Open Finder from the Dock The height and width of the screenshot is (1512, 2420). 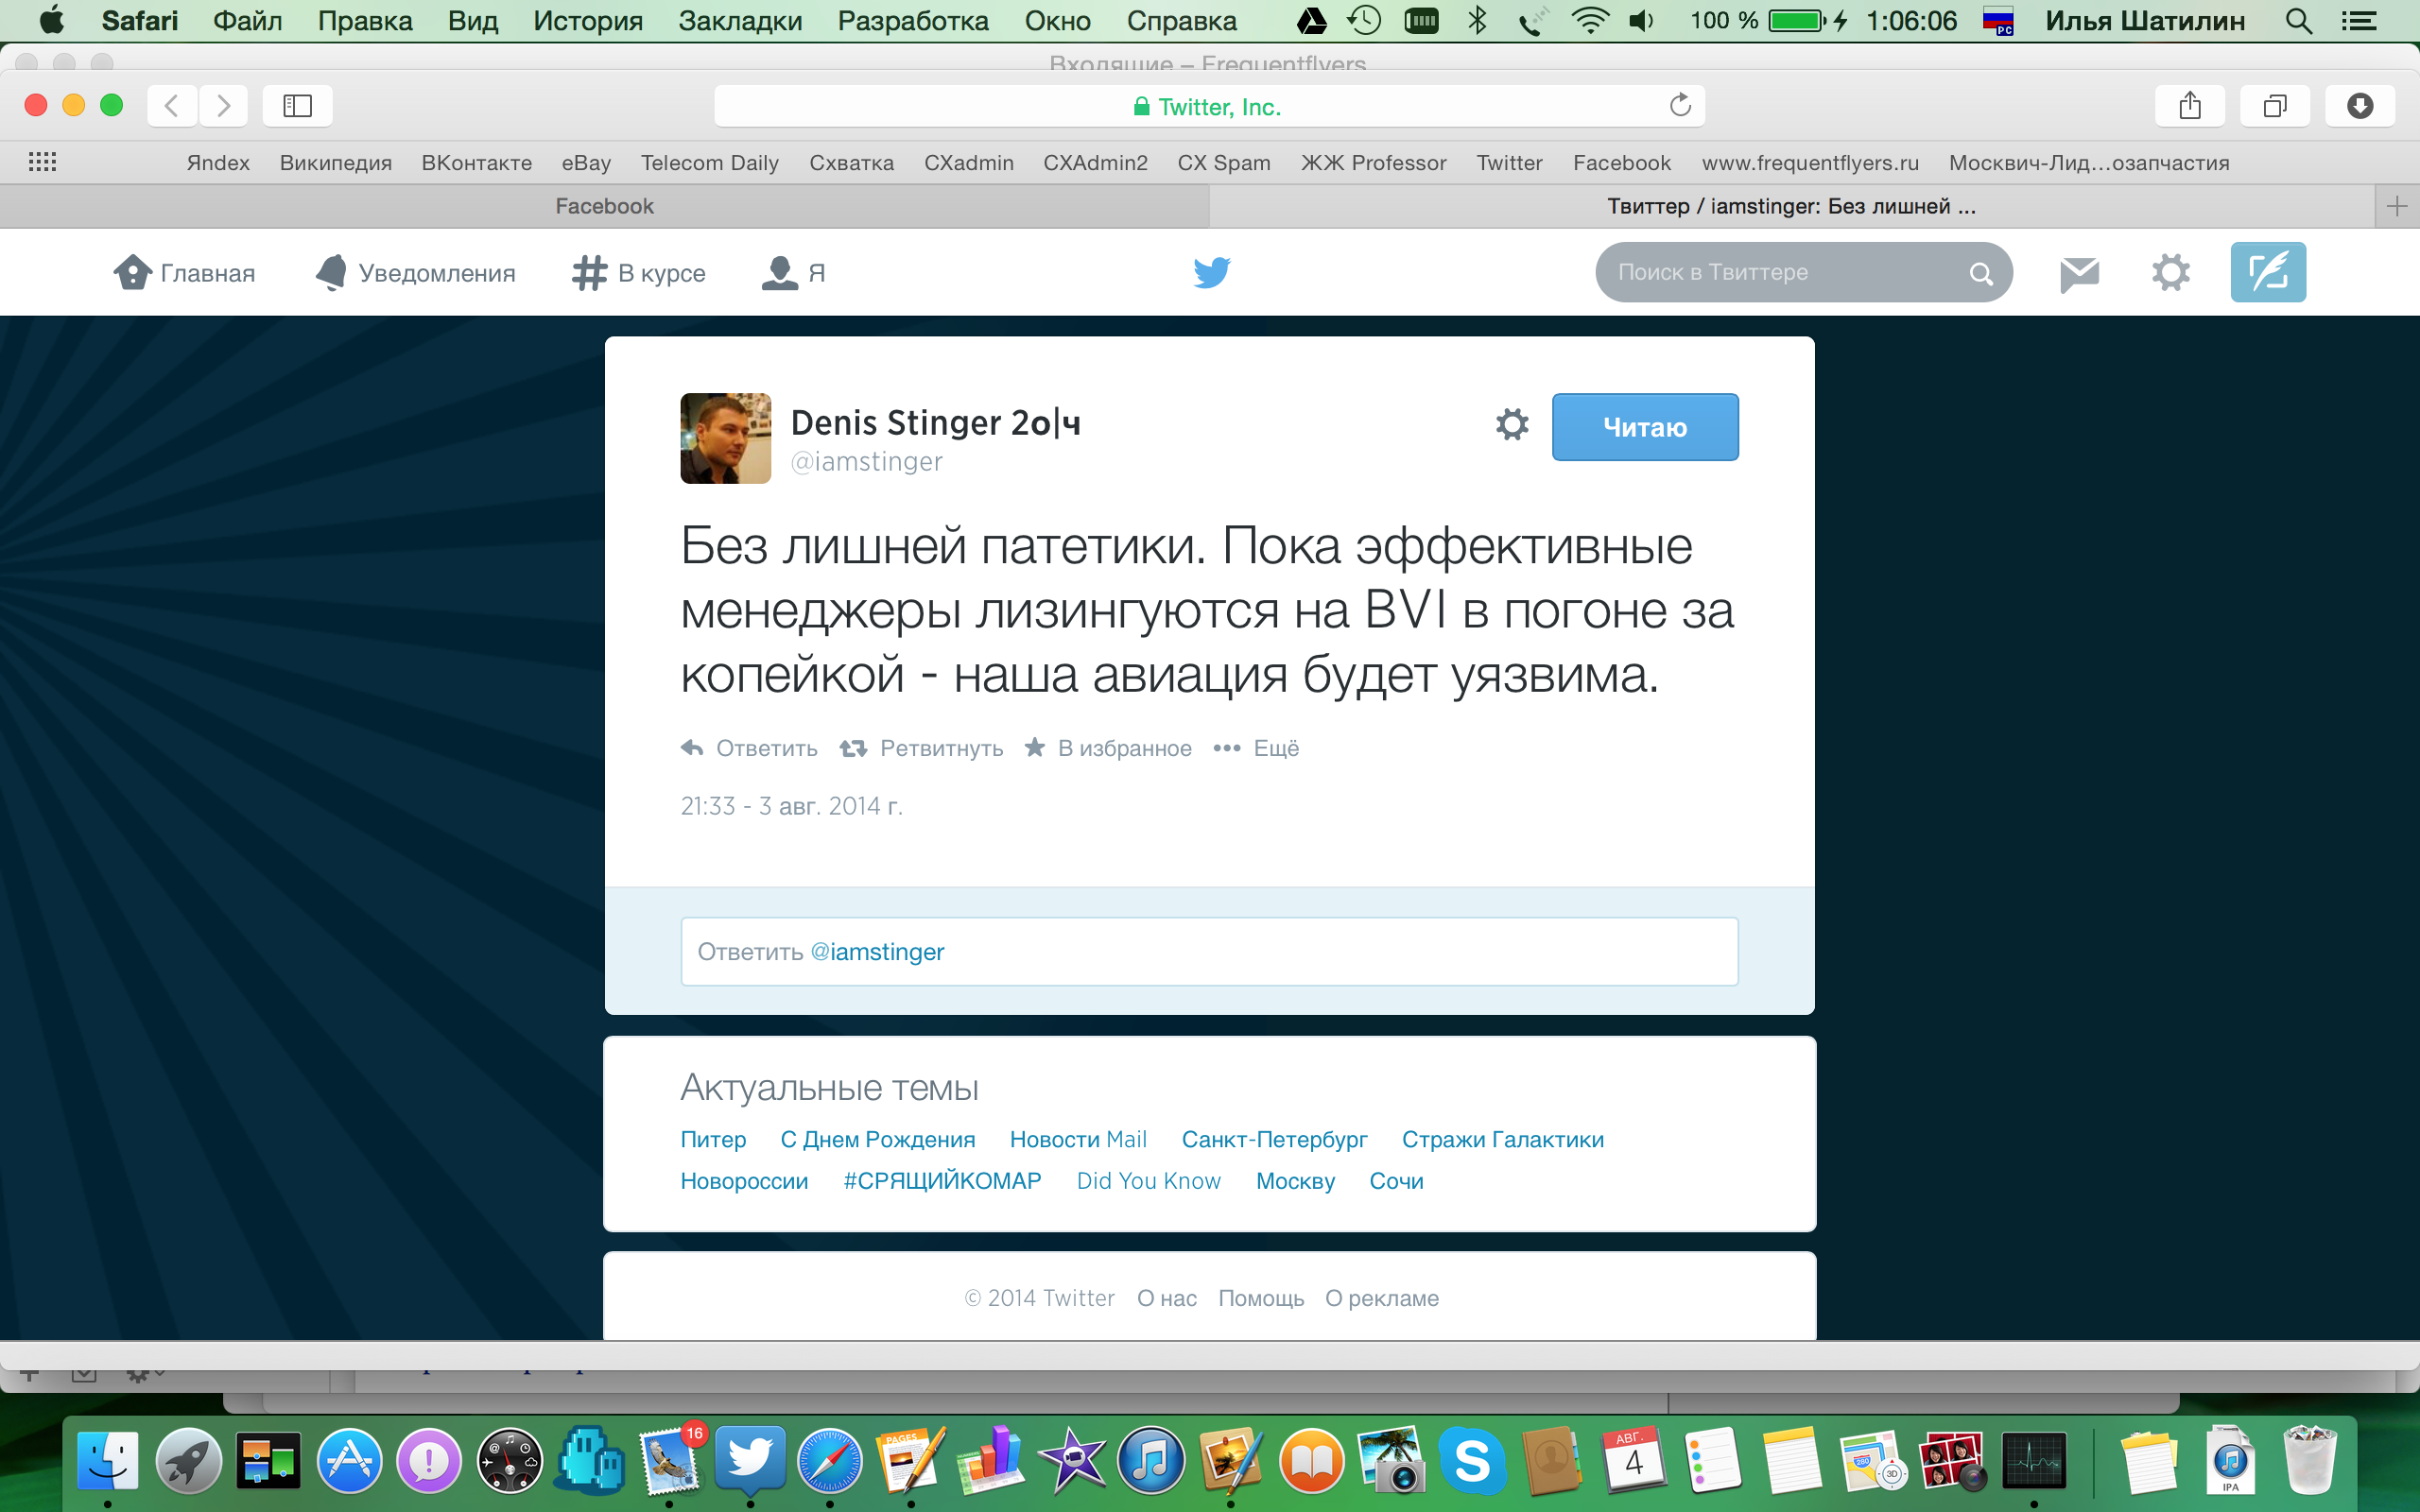click(x=108, y=1461)
